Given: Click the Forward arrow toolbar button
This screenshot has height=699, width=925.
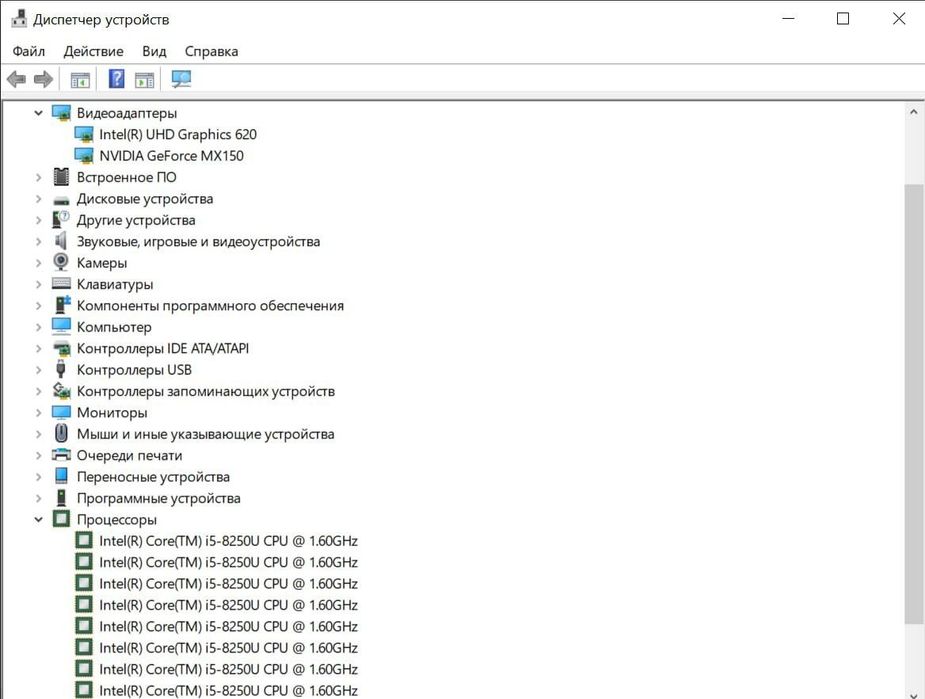Looking at the screenshot, I should click(x=43, y=79).
